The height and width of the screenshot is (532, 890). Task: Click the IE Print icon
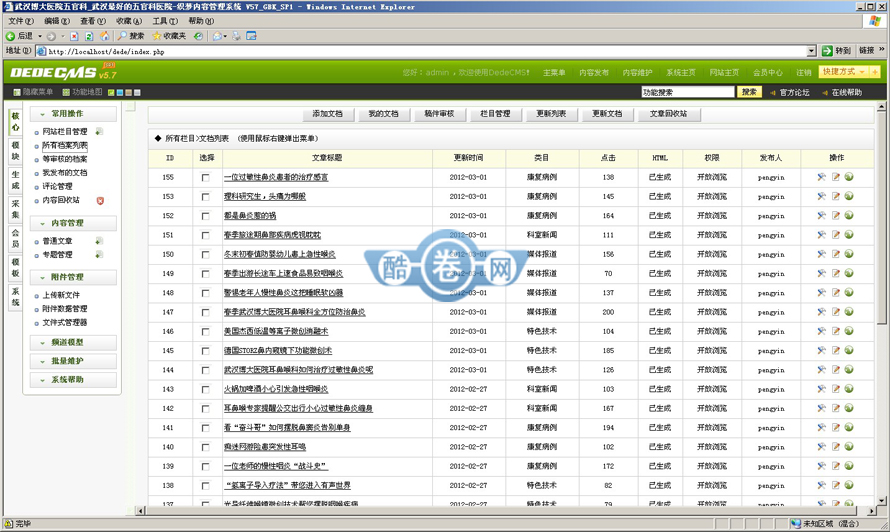tap(236, 36)
